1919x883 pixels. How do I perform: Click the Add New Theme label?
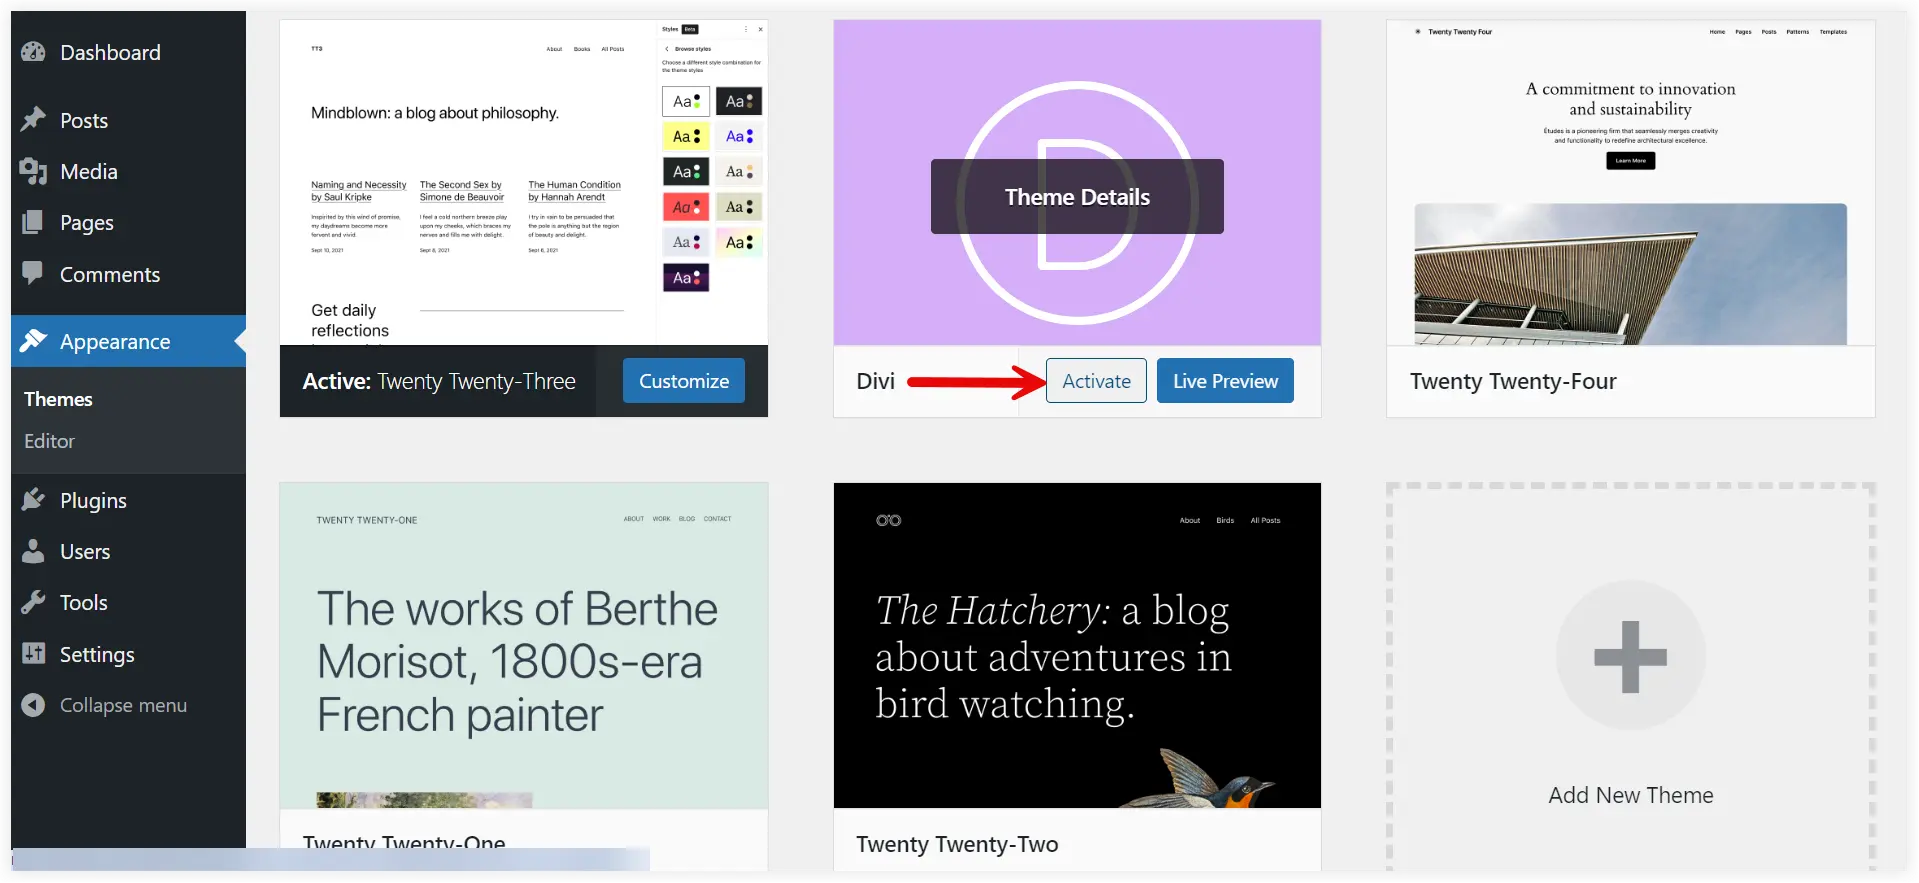click(1630, 795)
